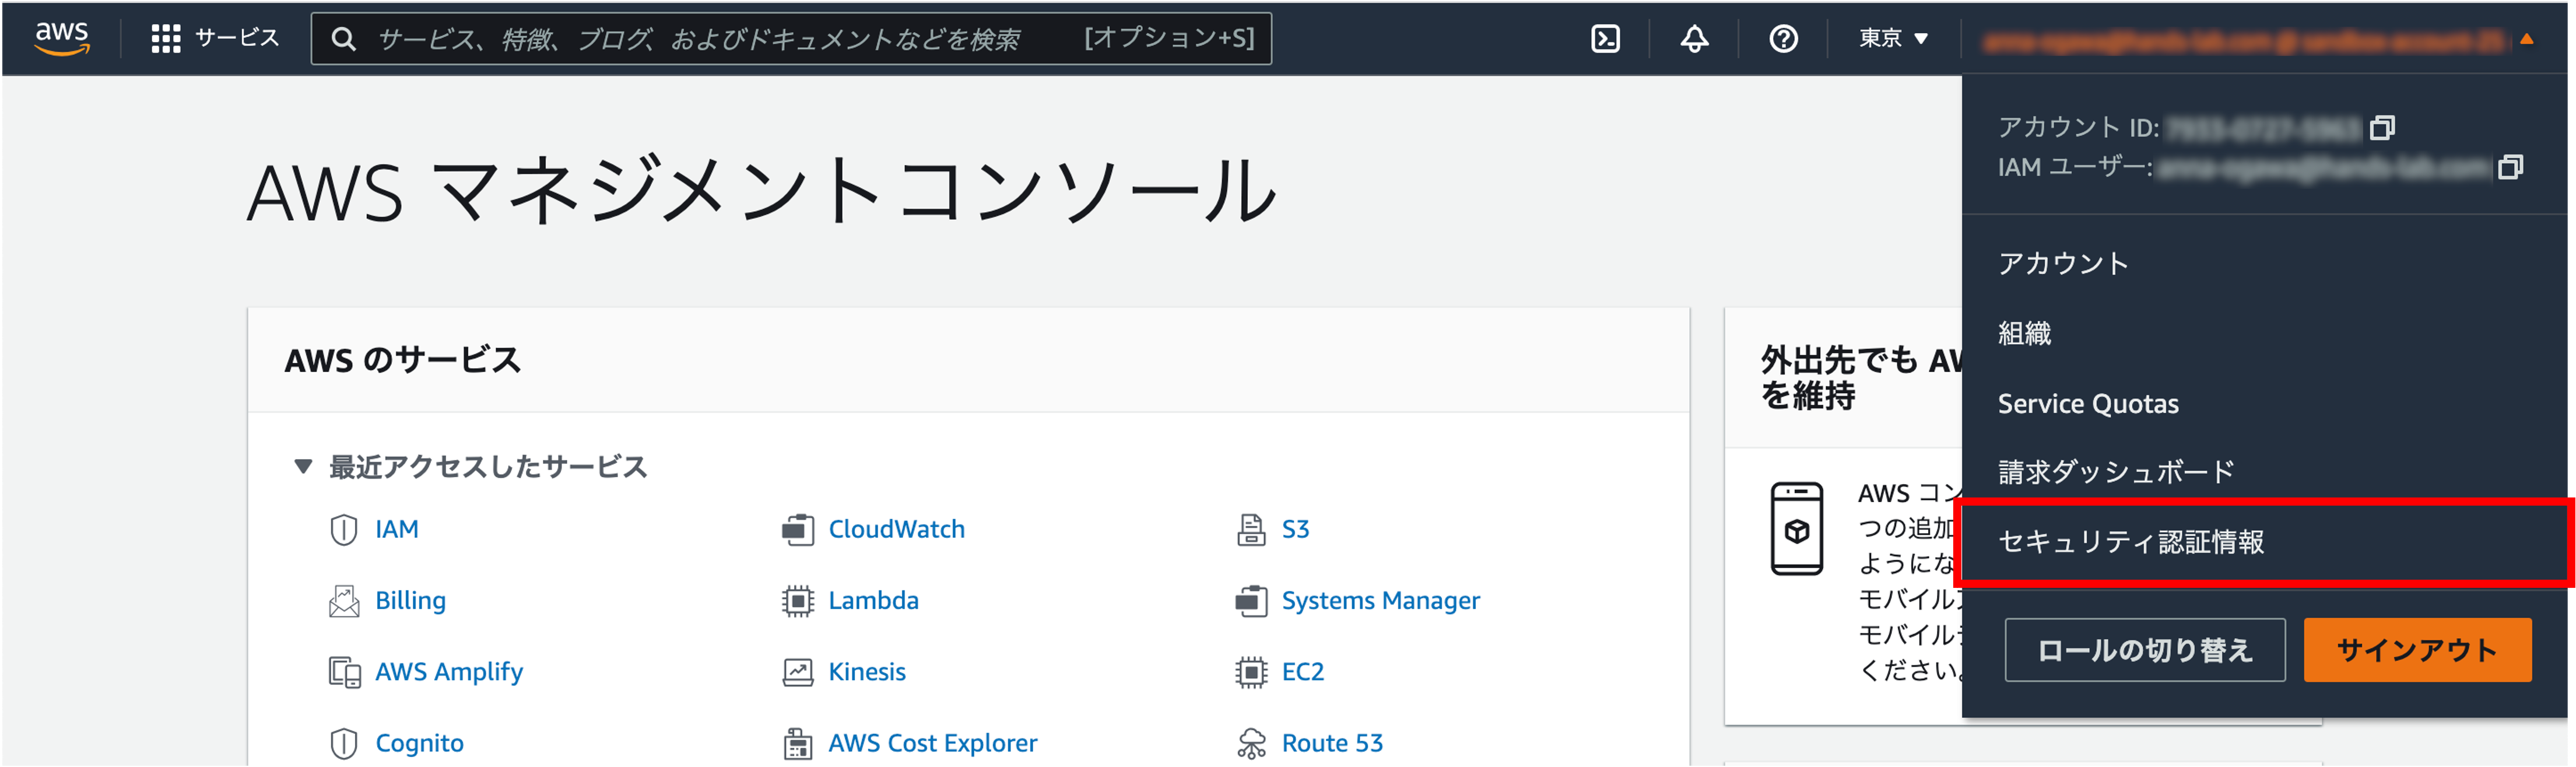
Task: Expand the 東京 region dropdown
Action: pyautogui.click(x=1892, y=39)
